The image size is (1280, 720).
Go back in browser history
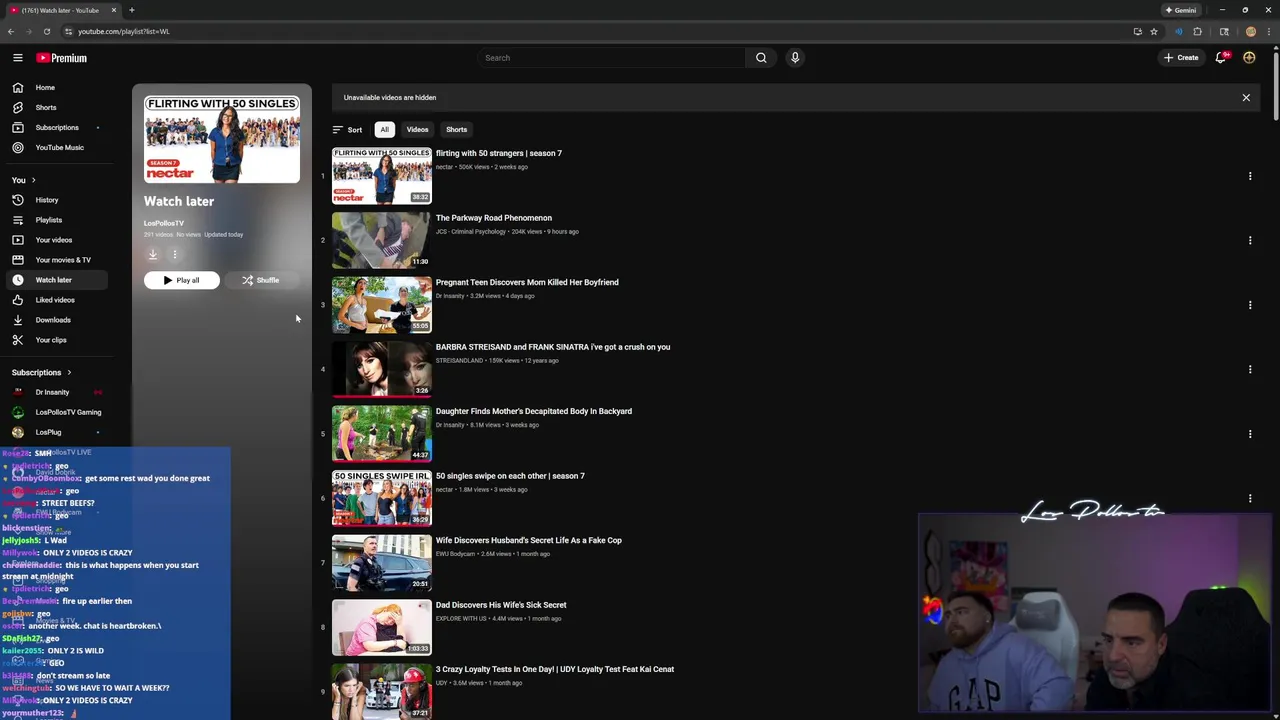coord(10,31)
